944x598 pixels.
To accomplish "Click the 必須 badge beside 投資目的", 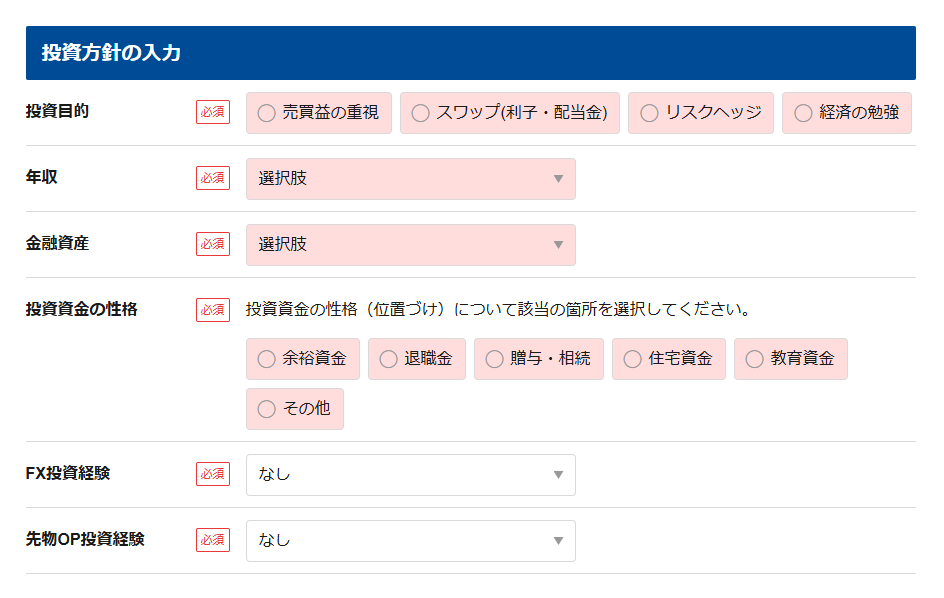I will coord(212,112).
